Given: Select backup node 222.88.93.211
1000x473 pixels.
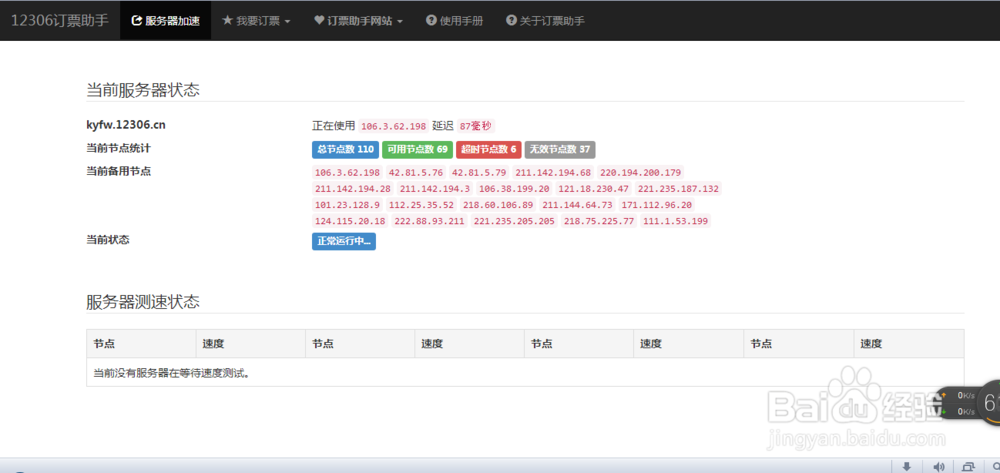Looking at the screenshot, I should (430, 221).
